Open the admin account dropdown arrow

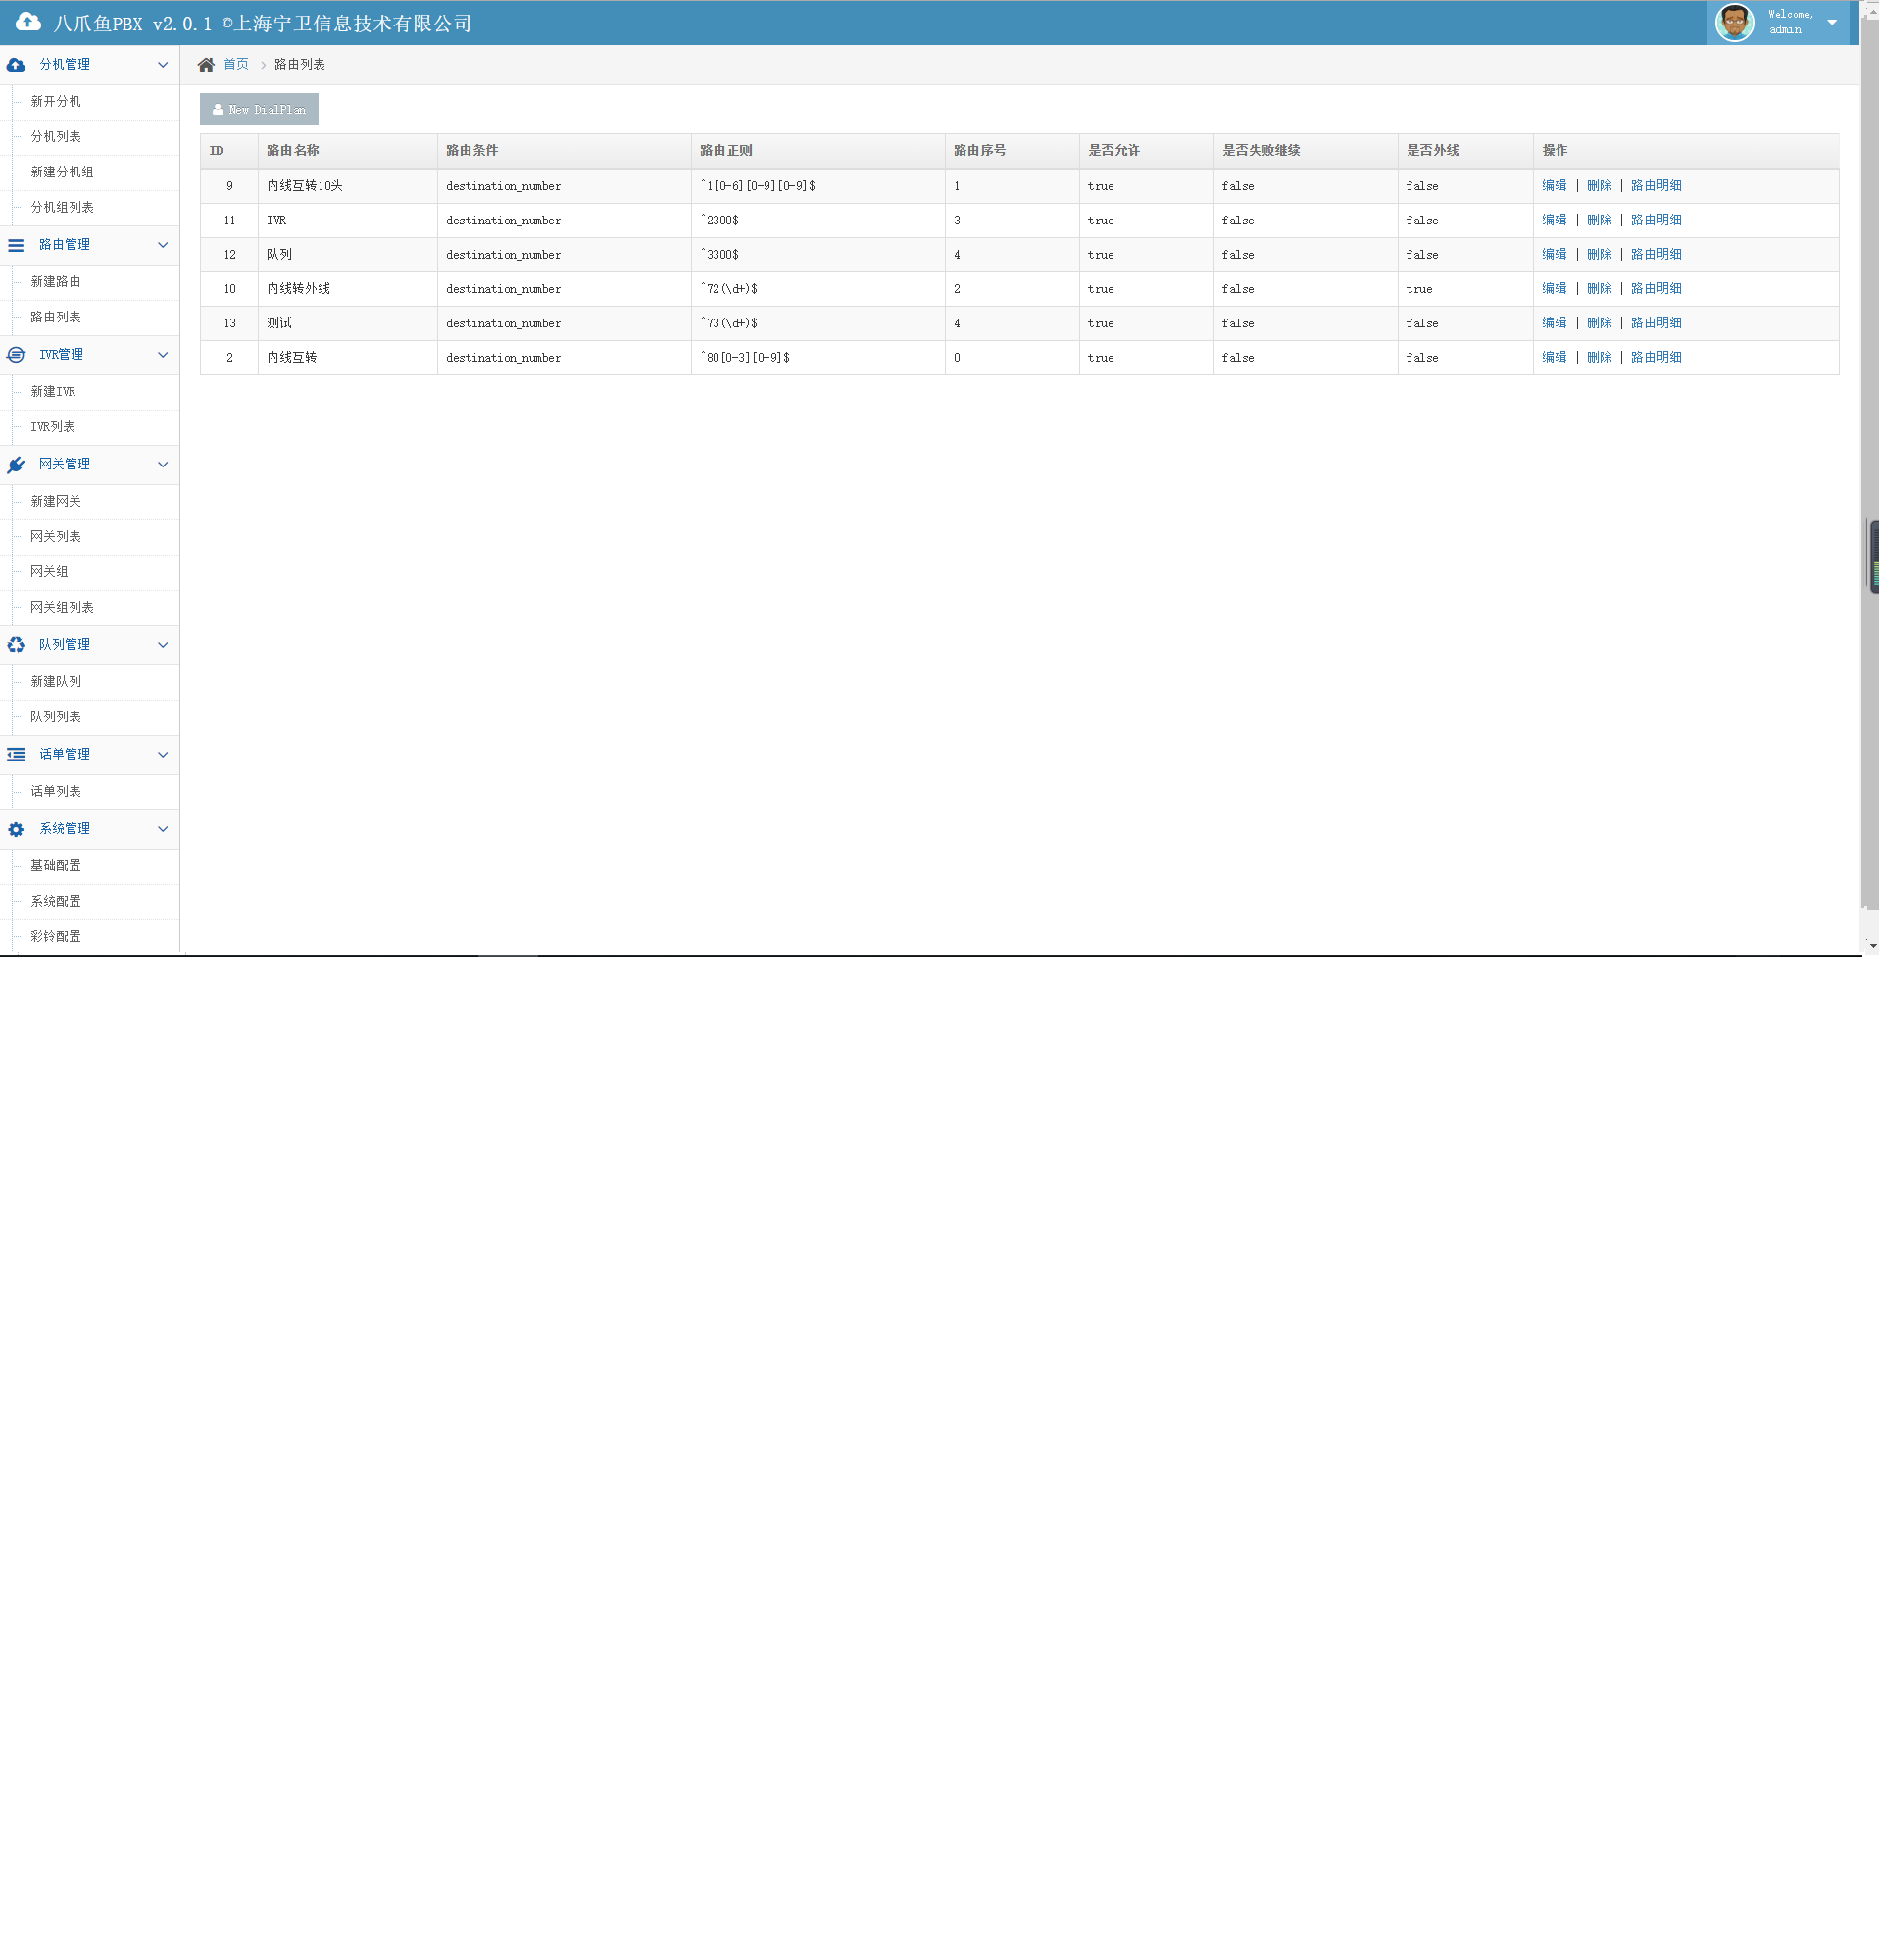(1832, 22)
